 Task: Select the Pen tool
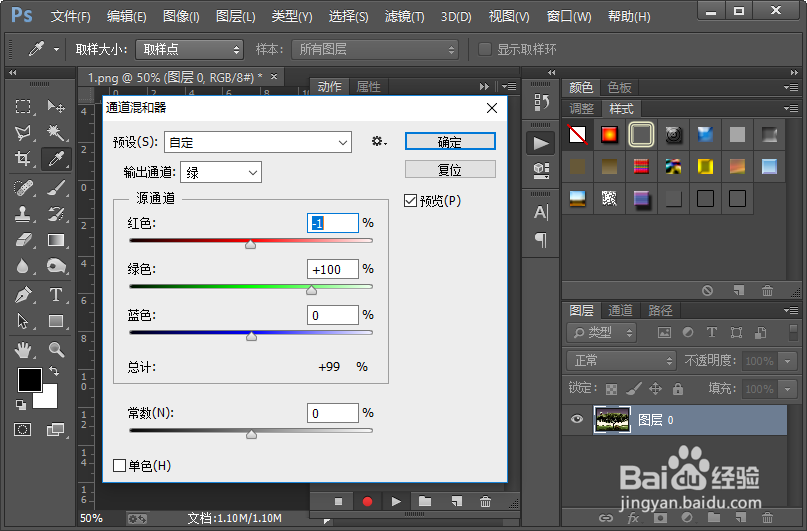point(23,295)
